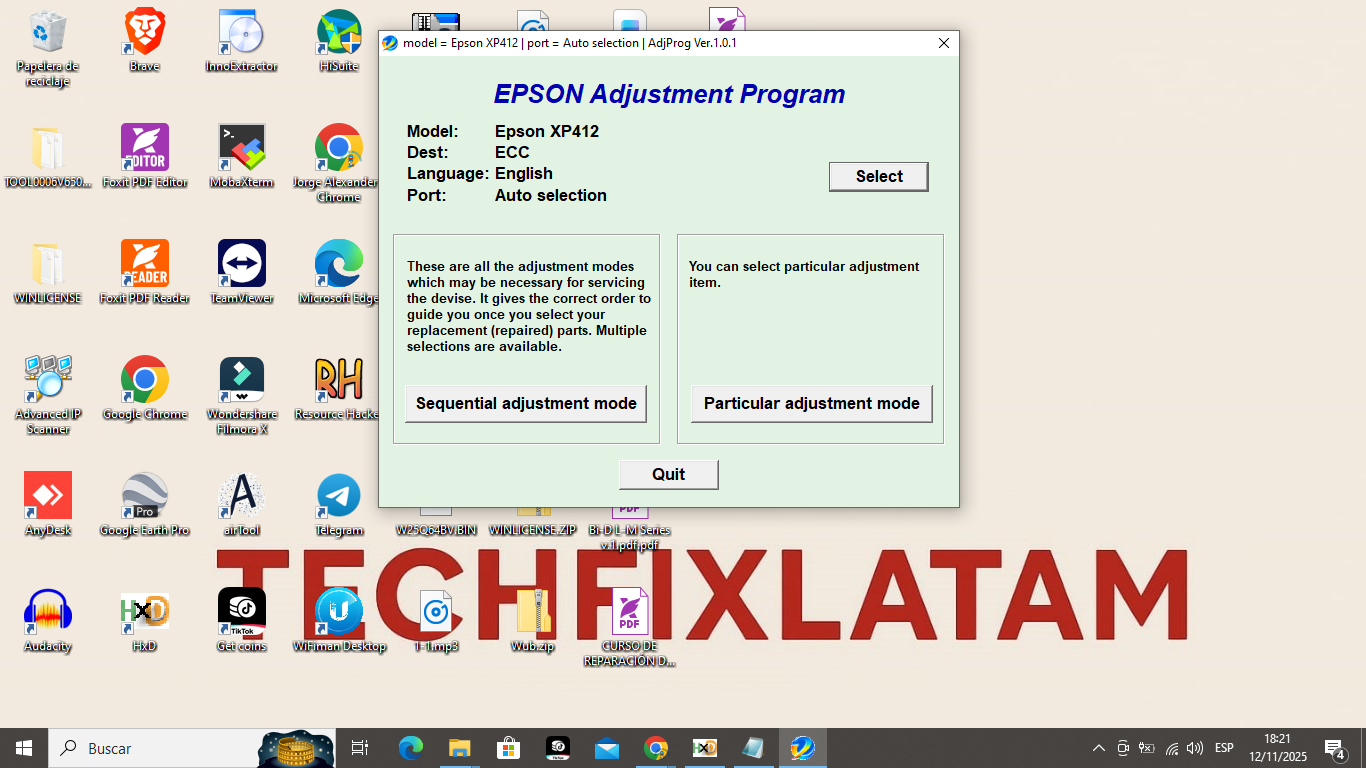Image resolution: width=1366 pixels, height=768 pixels.
Task: Open the TeamViewer desktop shortcut
Action: point(241,264)
